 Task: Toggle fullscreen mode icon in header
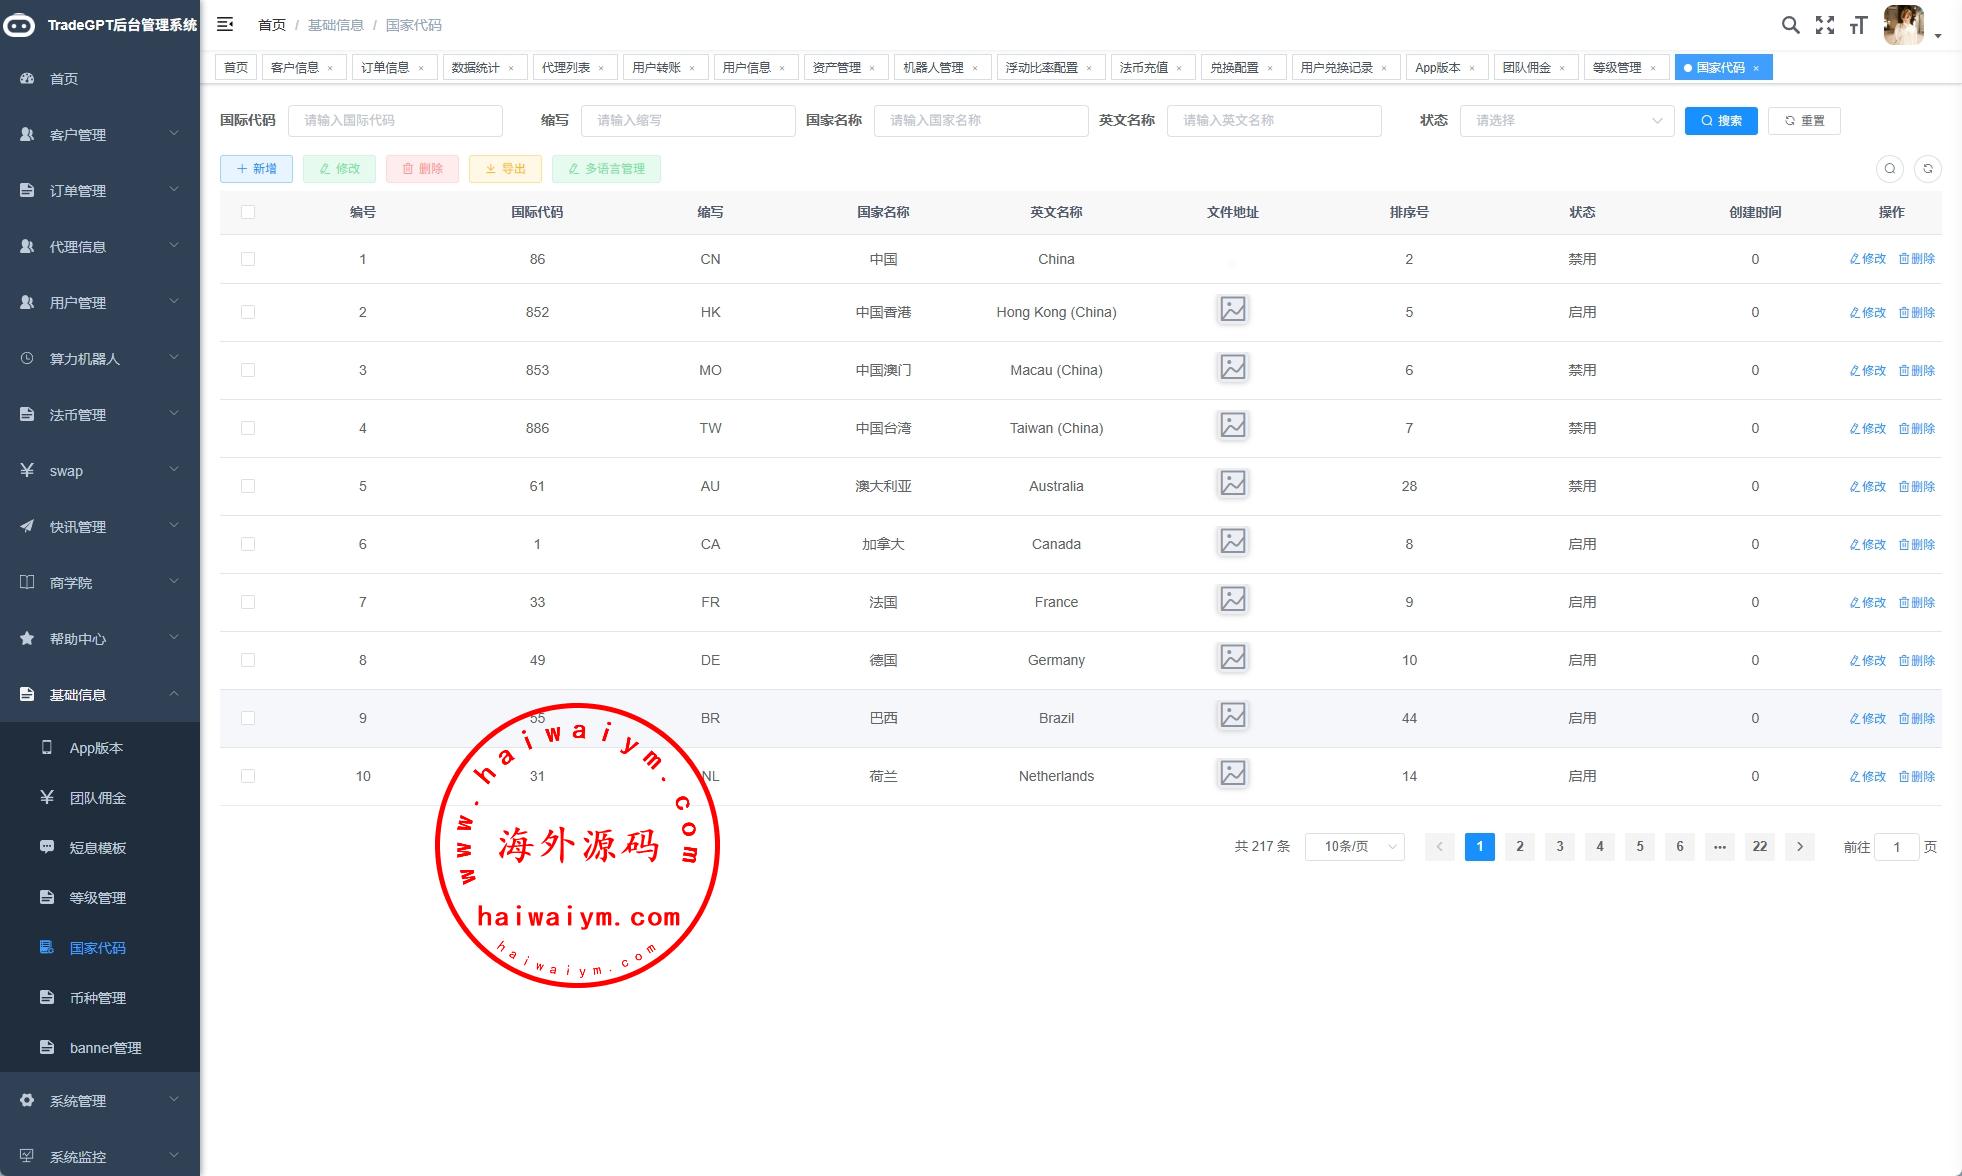click(x=1825, y=25)
